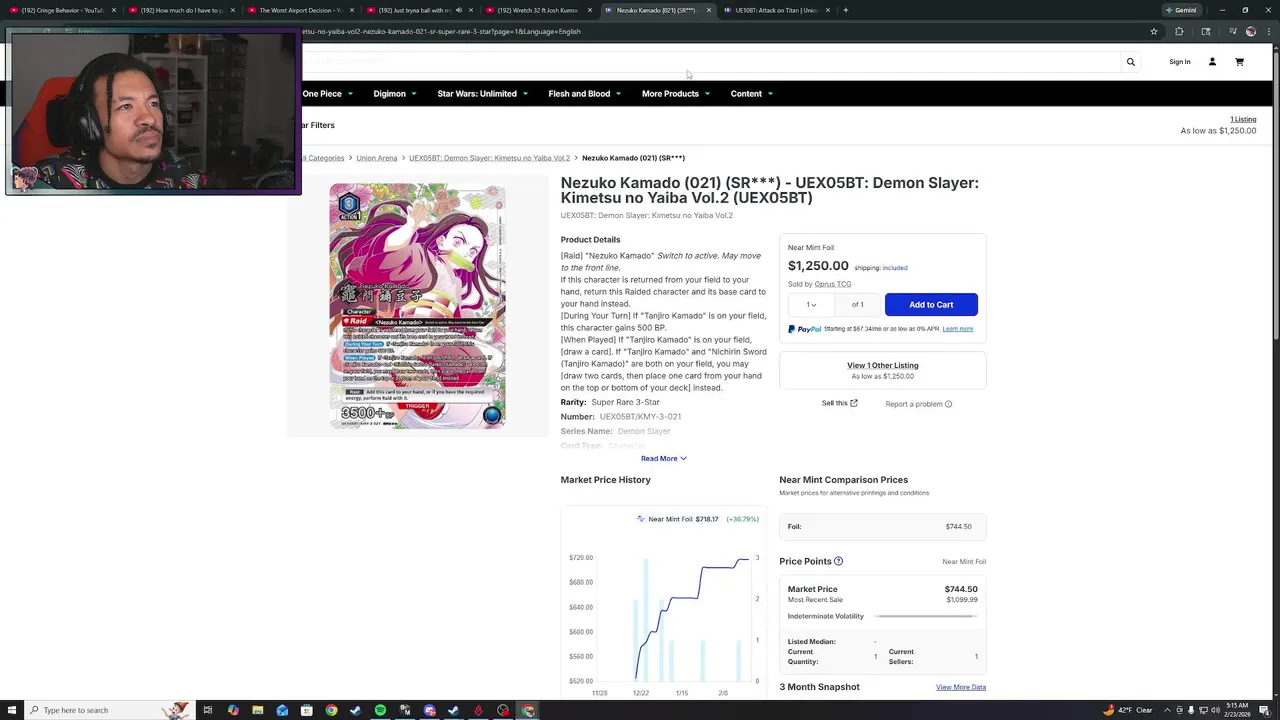Screen dimensions: 1280x720
Task: Click the Nezuko Kamado card image
Action: coord(417,306)
